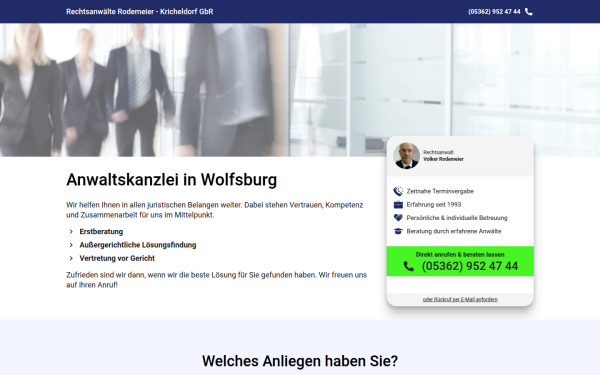This screenshot has height=375, width=600.
Task: Click the Volker Rodemeier name text
Action: click(443, 159)
